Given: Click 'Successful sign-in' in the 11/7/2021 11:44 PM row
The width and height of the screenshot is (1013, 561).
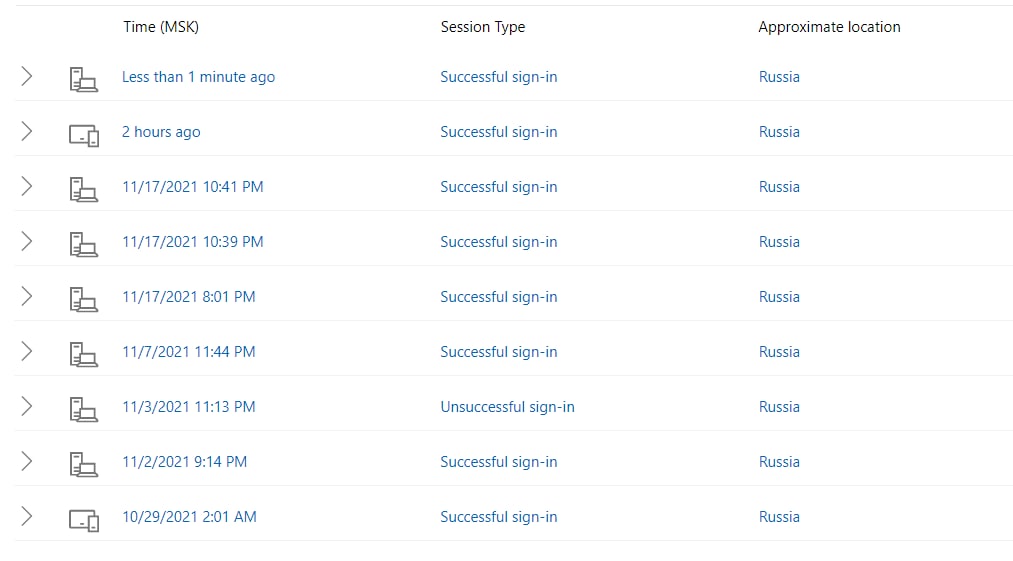Looking at the screenshot, I should pos(499,352).
